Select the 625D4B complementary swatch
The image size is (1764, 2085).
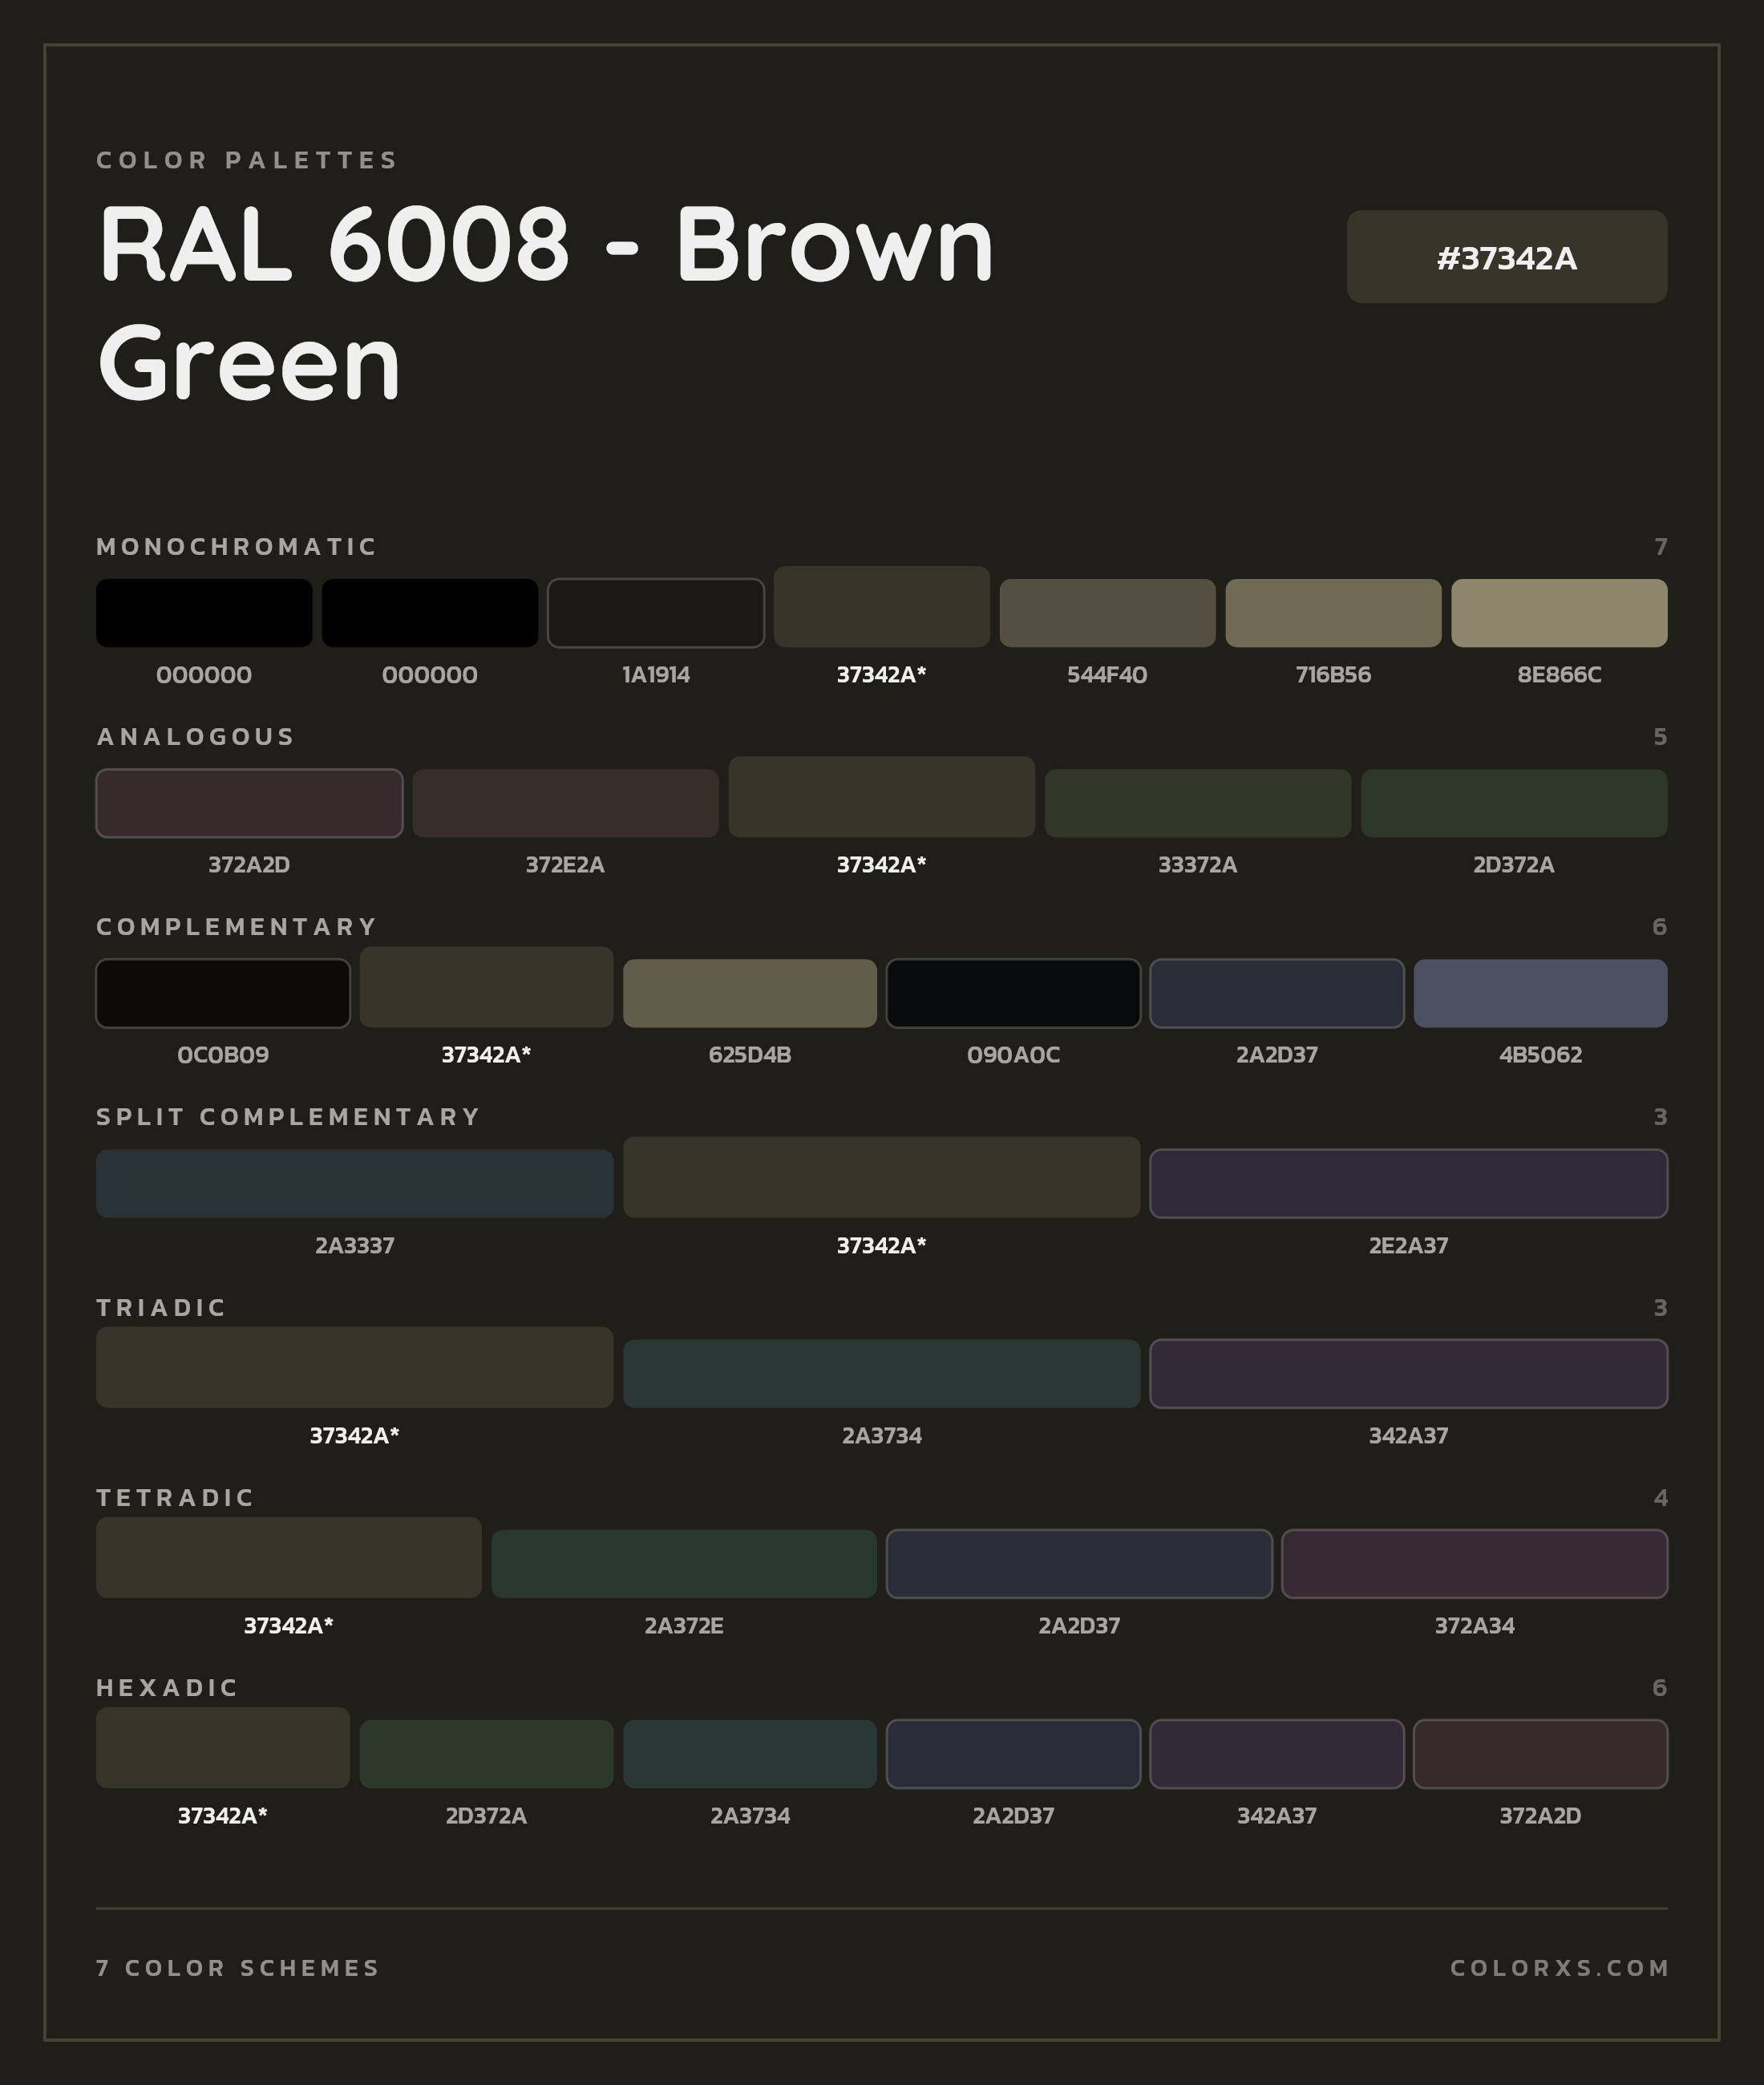coord(750,993)
